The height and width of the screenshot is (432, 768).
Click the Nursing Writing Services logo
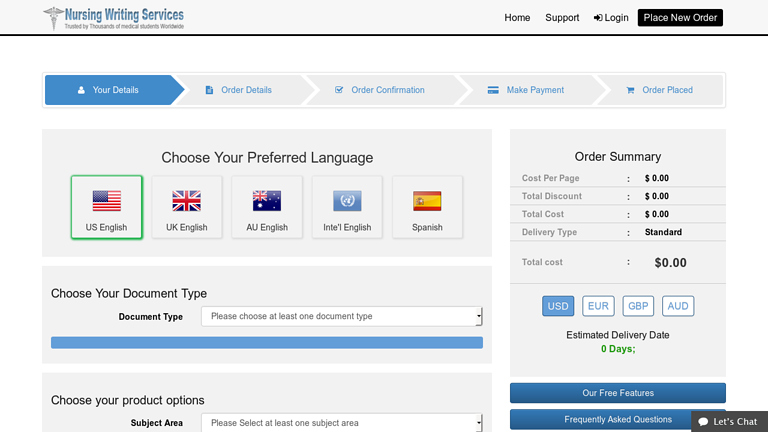(113, 18)
